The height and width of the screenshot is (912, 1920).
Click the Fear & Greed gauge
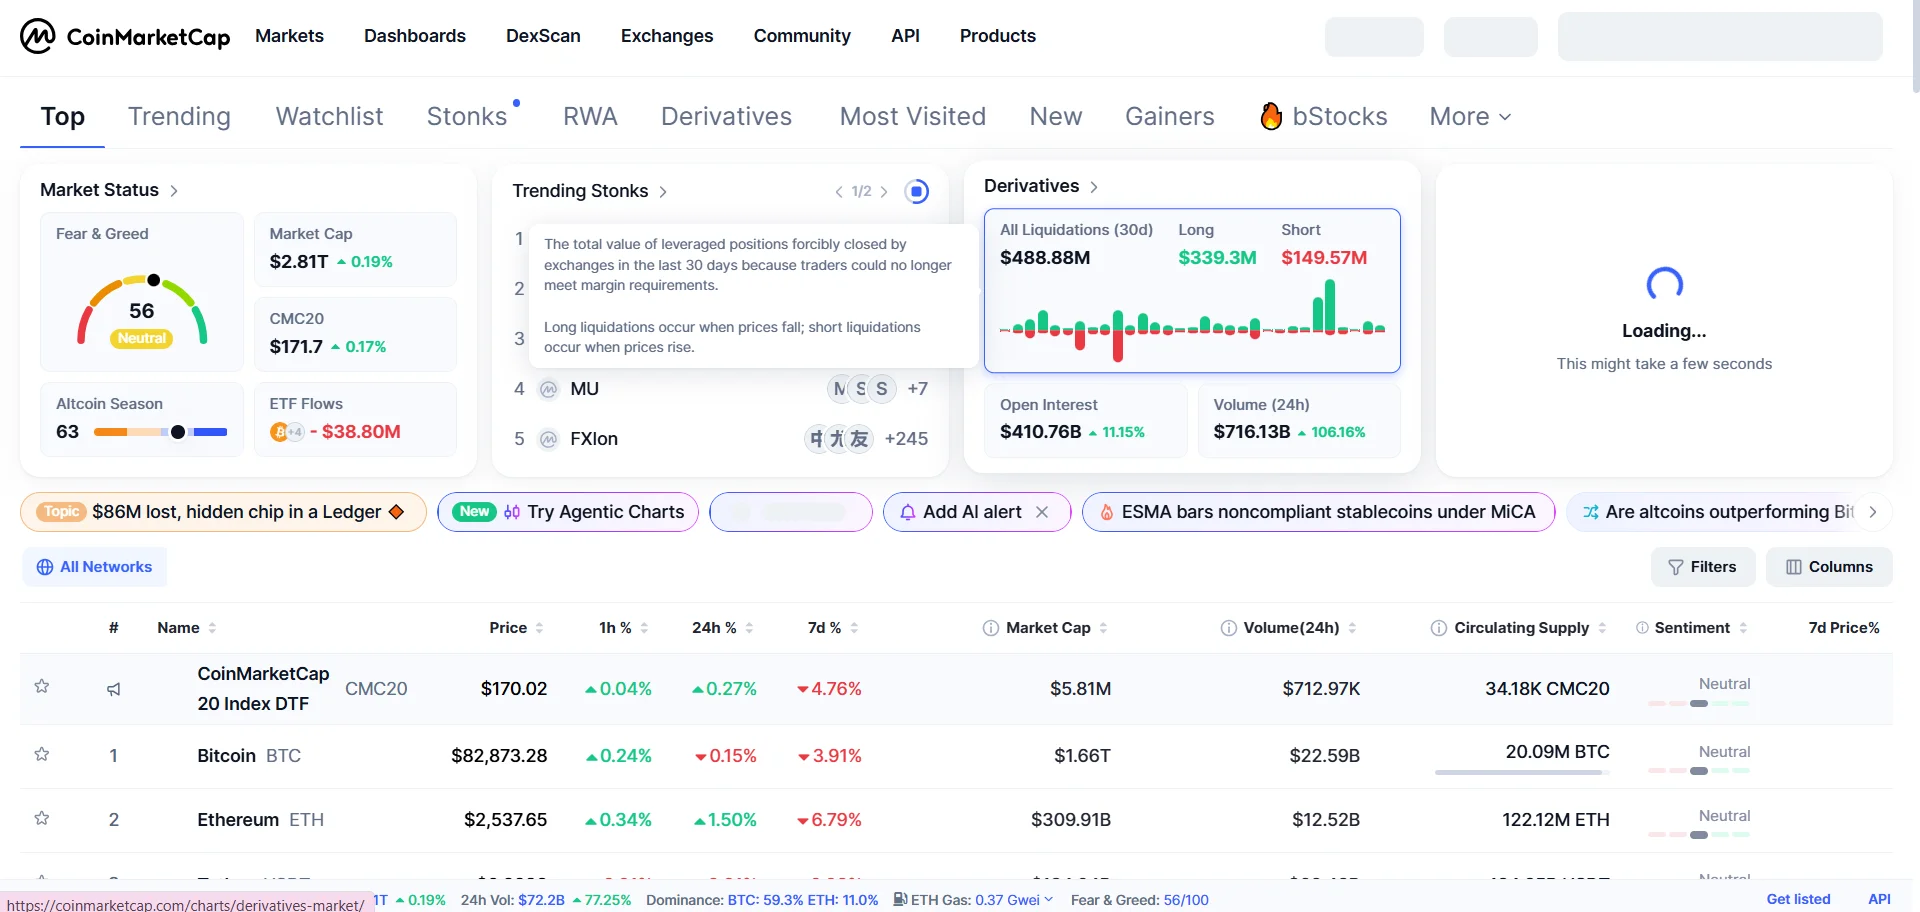click(x=142, y=310)
